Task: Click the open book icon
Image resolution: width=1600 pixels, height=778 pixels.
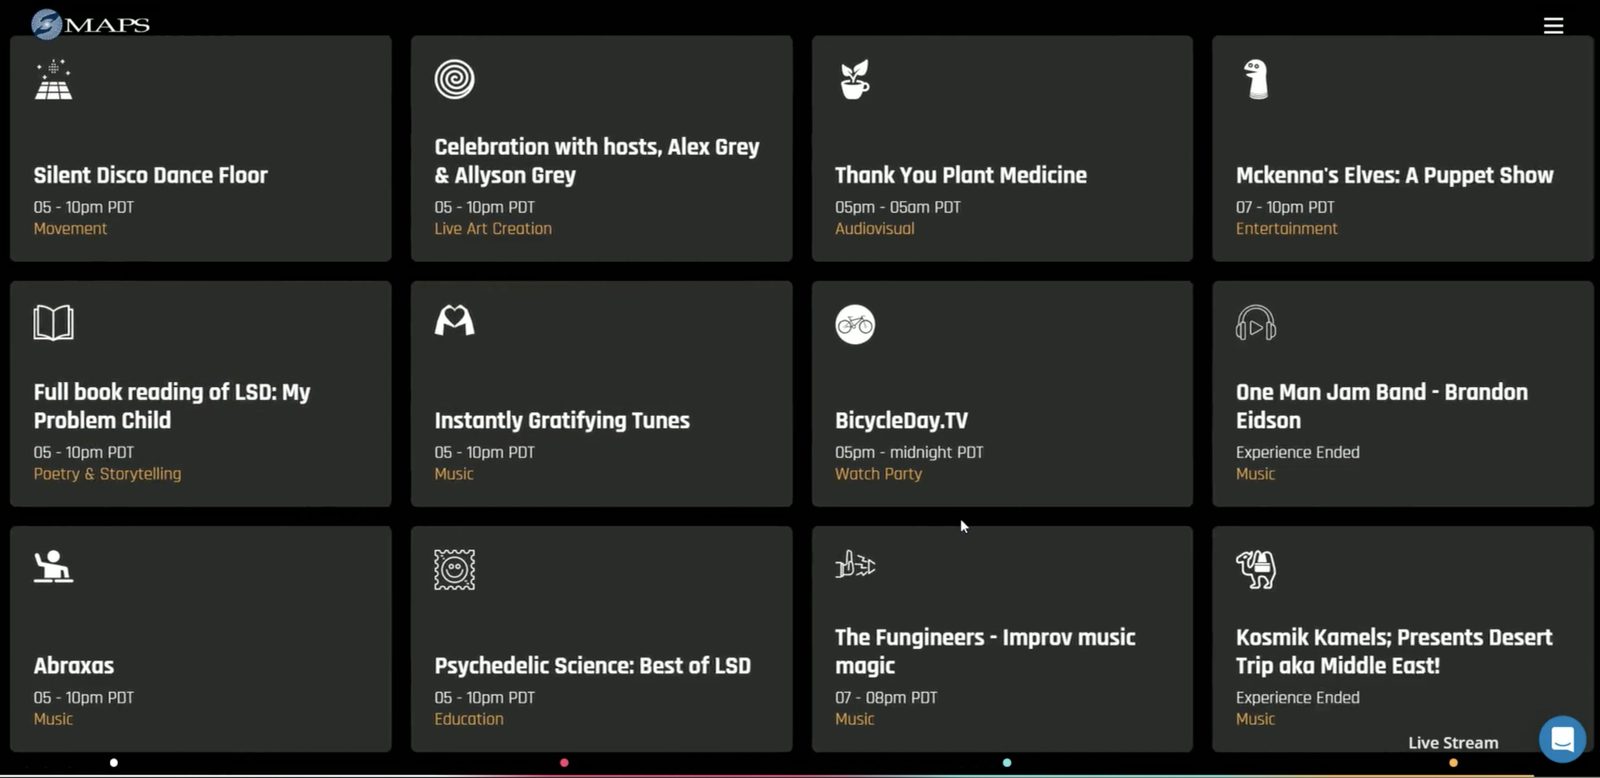Action: pyautogui.click(x=54, y=323)
